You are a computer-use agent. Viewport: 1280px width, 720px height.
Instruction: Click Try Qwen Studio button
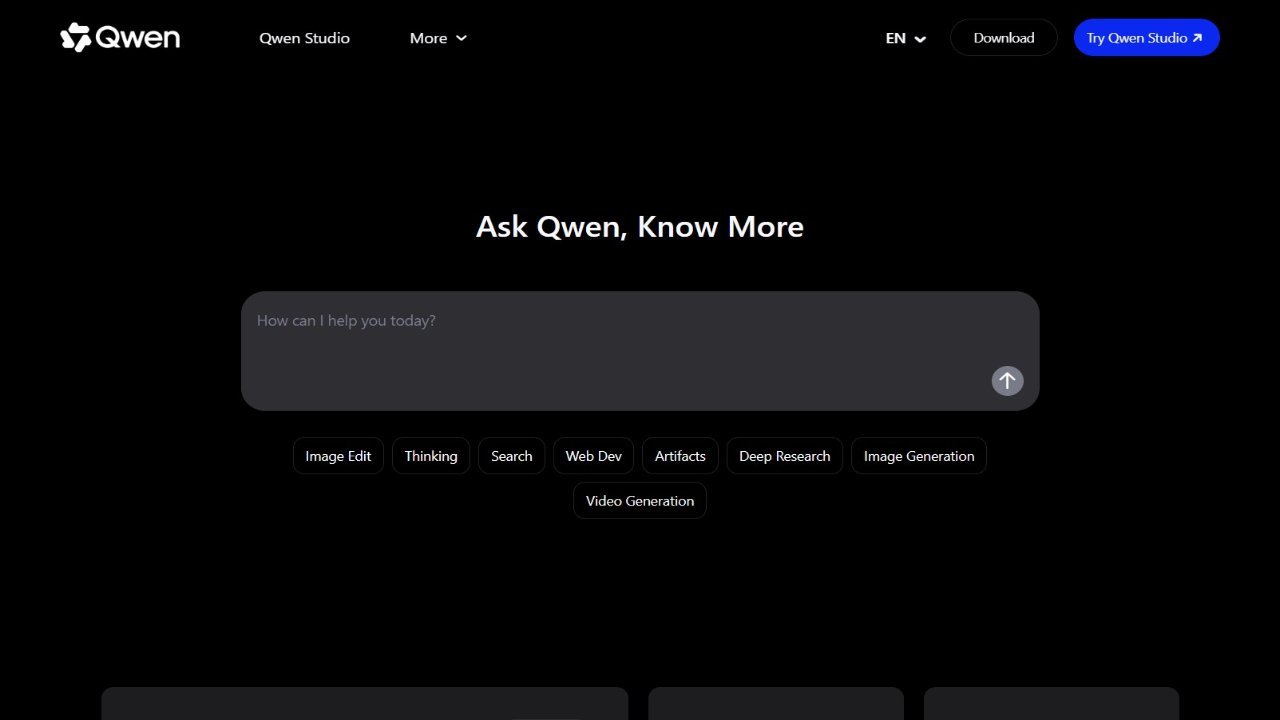click(1146, 38)
